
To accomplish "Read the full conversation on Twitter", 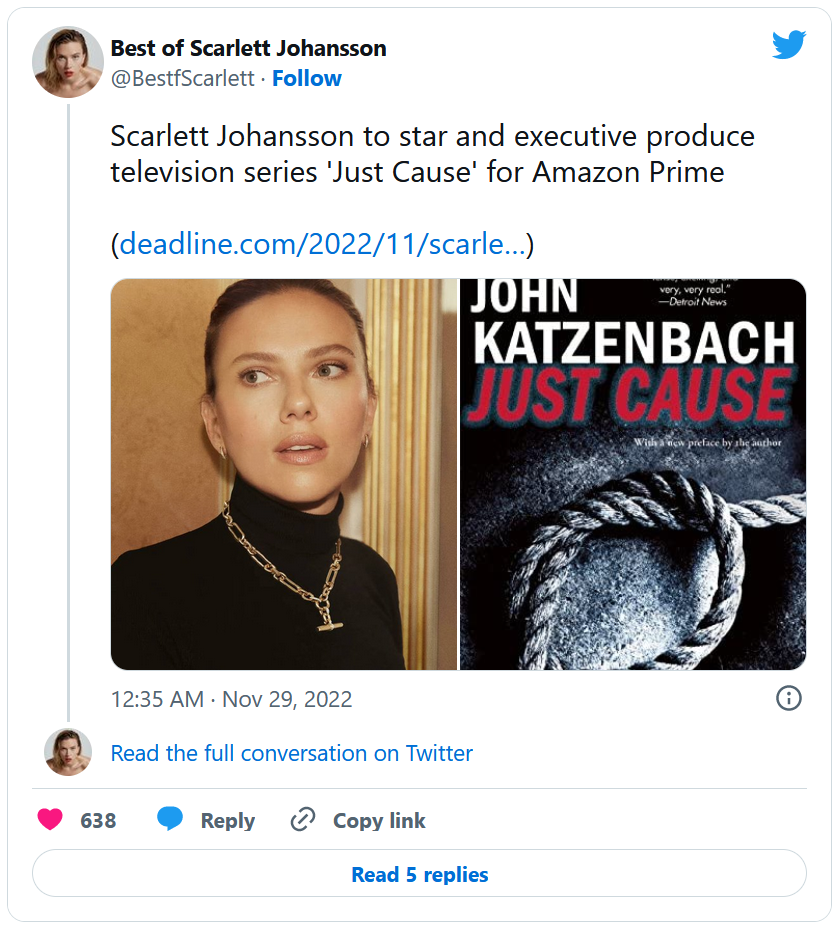I will 291,753.
